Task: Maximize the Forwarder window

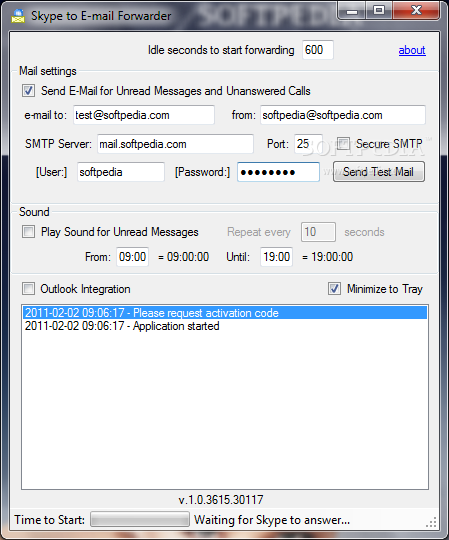Action: coord(379,10)
